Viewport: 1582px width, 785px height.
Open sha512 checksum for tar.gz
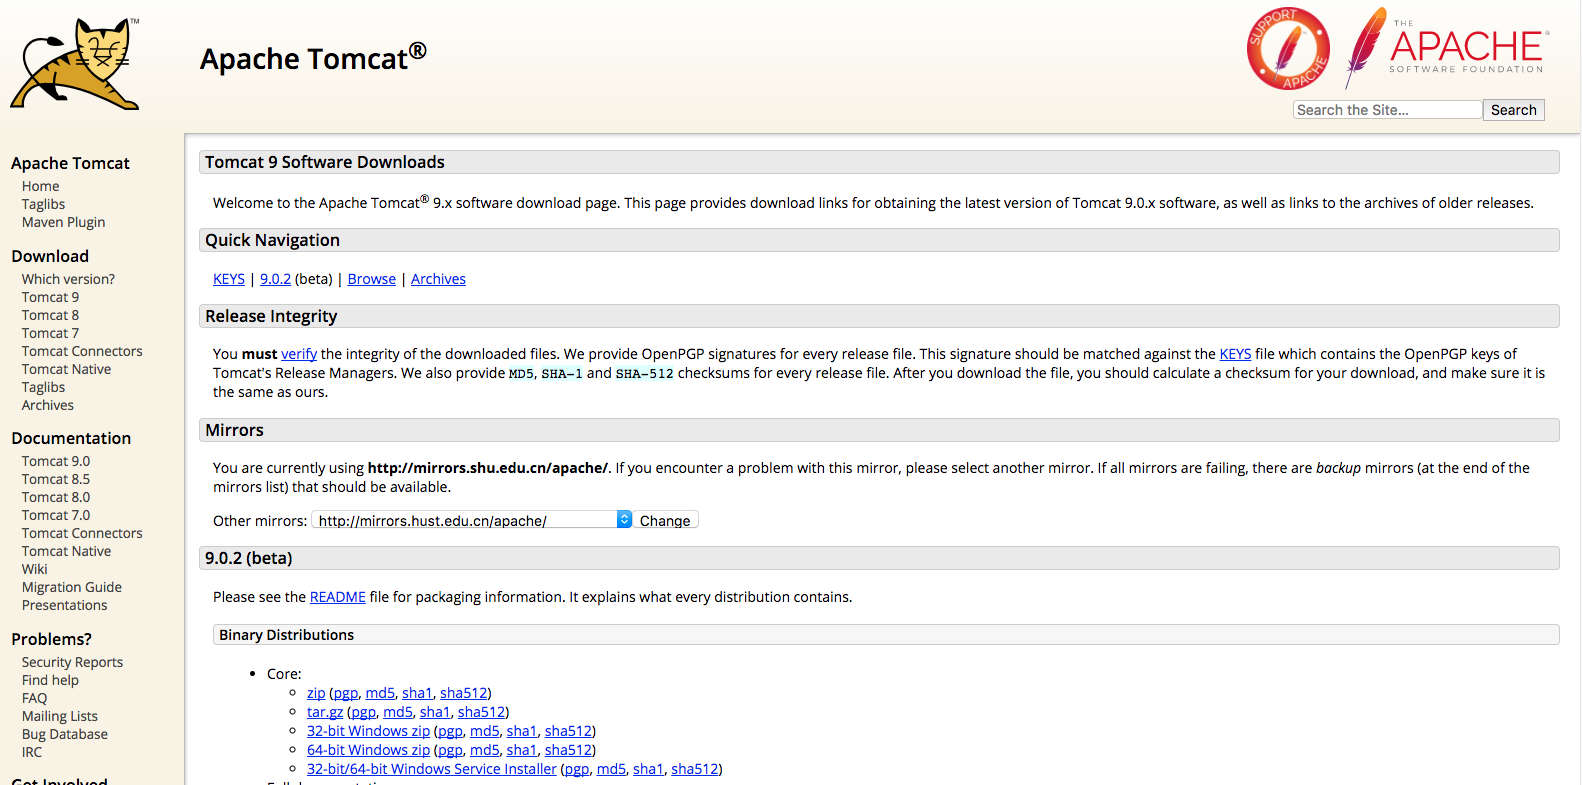coord(481,712)
